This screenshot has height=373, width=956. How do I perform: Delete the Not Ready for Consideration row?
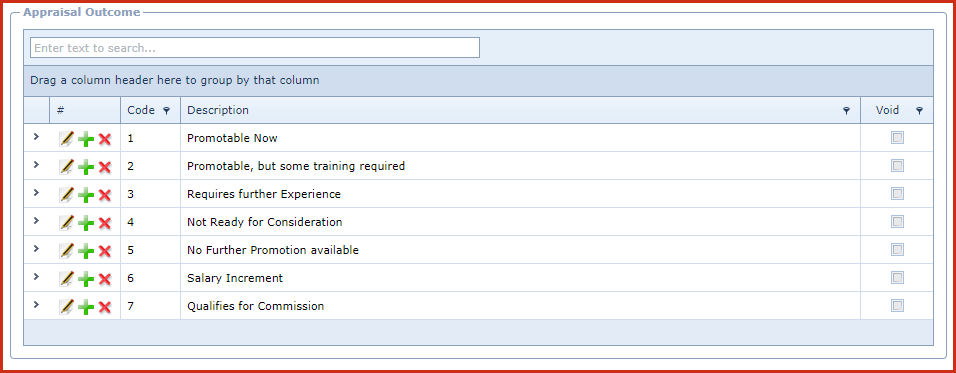pos(105,223)
